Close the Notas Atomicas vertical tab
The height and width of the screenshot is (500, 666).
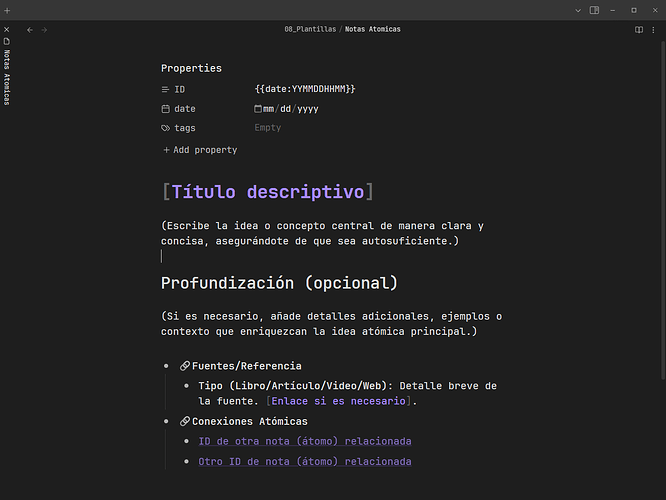tap(6, 30)
